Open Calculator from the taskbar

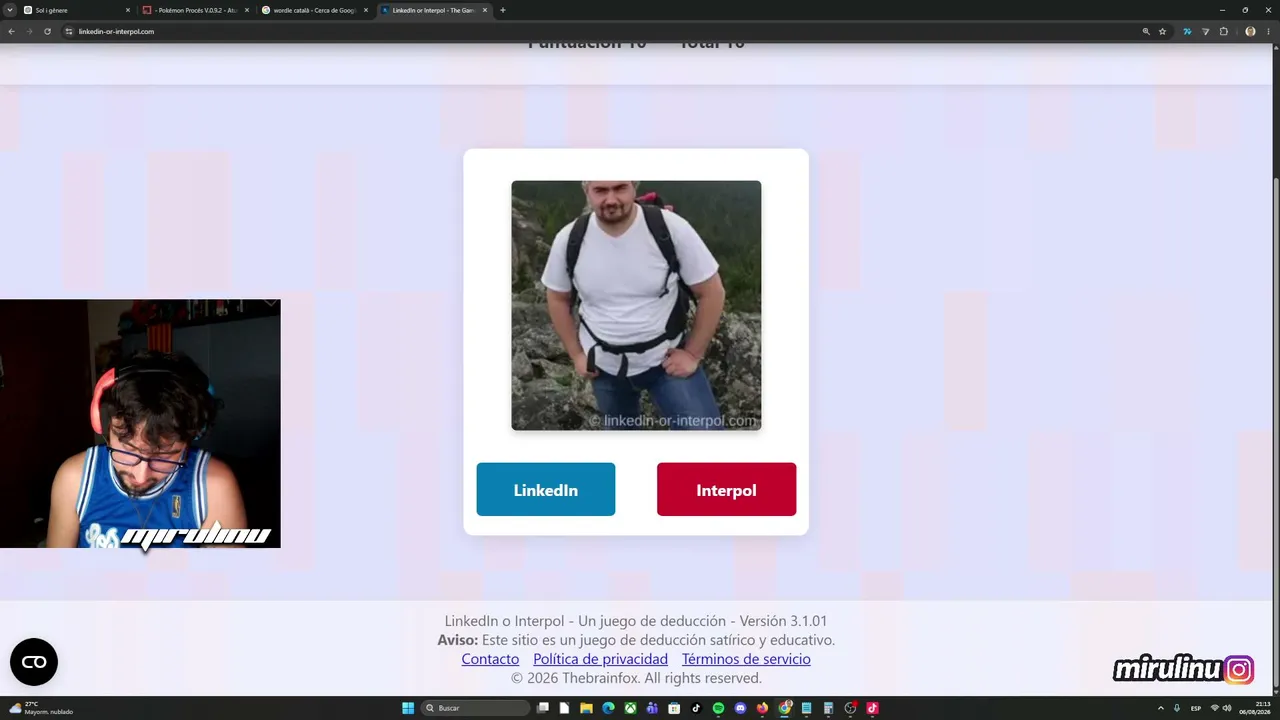pos(828,708)
